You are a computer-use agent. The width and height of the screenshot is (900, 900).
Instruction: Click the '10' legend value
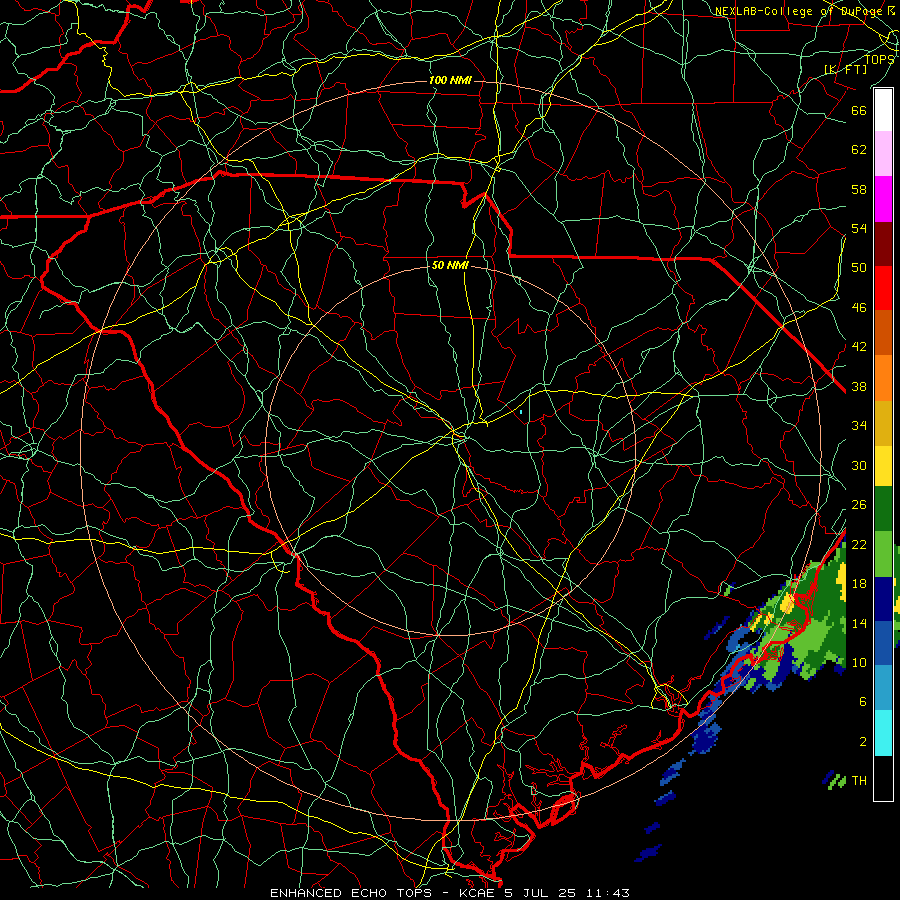pyautogui.click(x=859, y=662)
